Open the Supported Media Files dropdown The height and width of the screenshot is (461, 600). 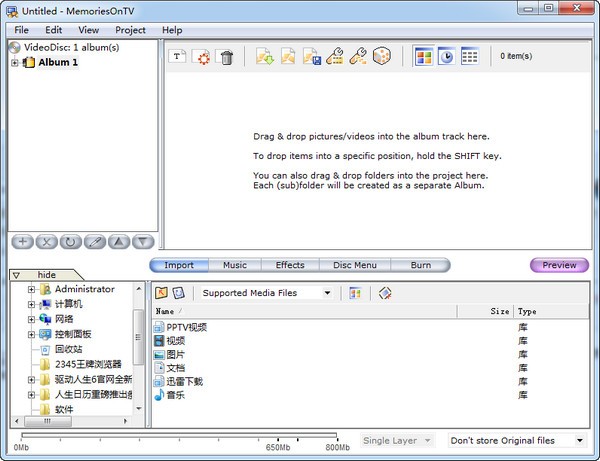(x=266, y=293)
